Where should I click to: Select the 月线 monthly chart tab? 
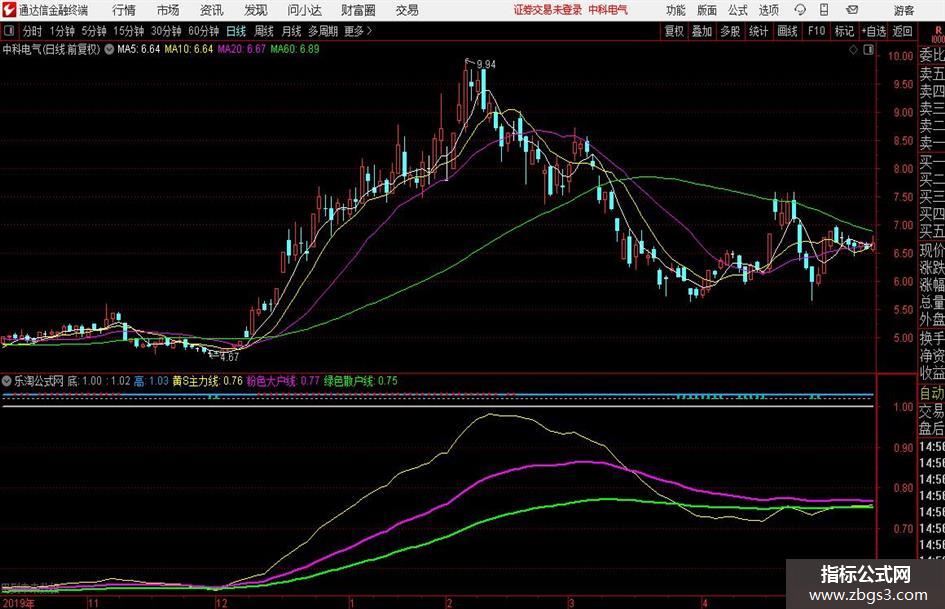point(292,31)
